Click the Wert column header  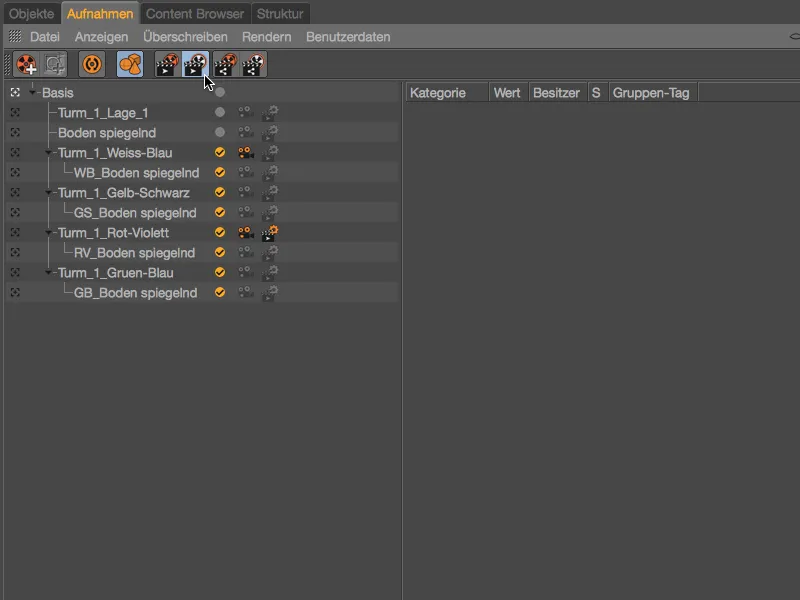(x=508, y=93)
